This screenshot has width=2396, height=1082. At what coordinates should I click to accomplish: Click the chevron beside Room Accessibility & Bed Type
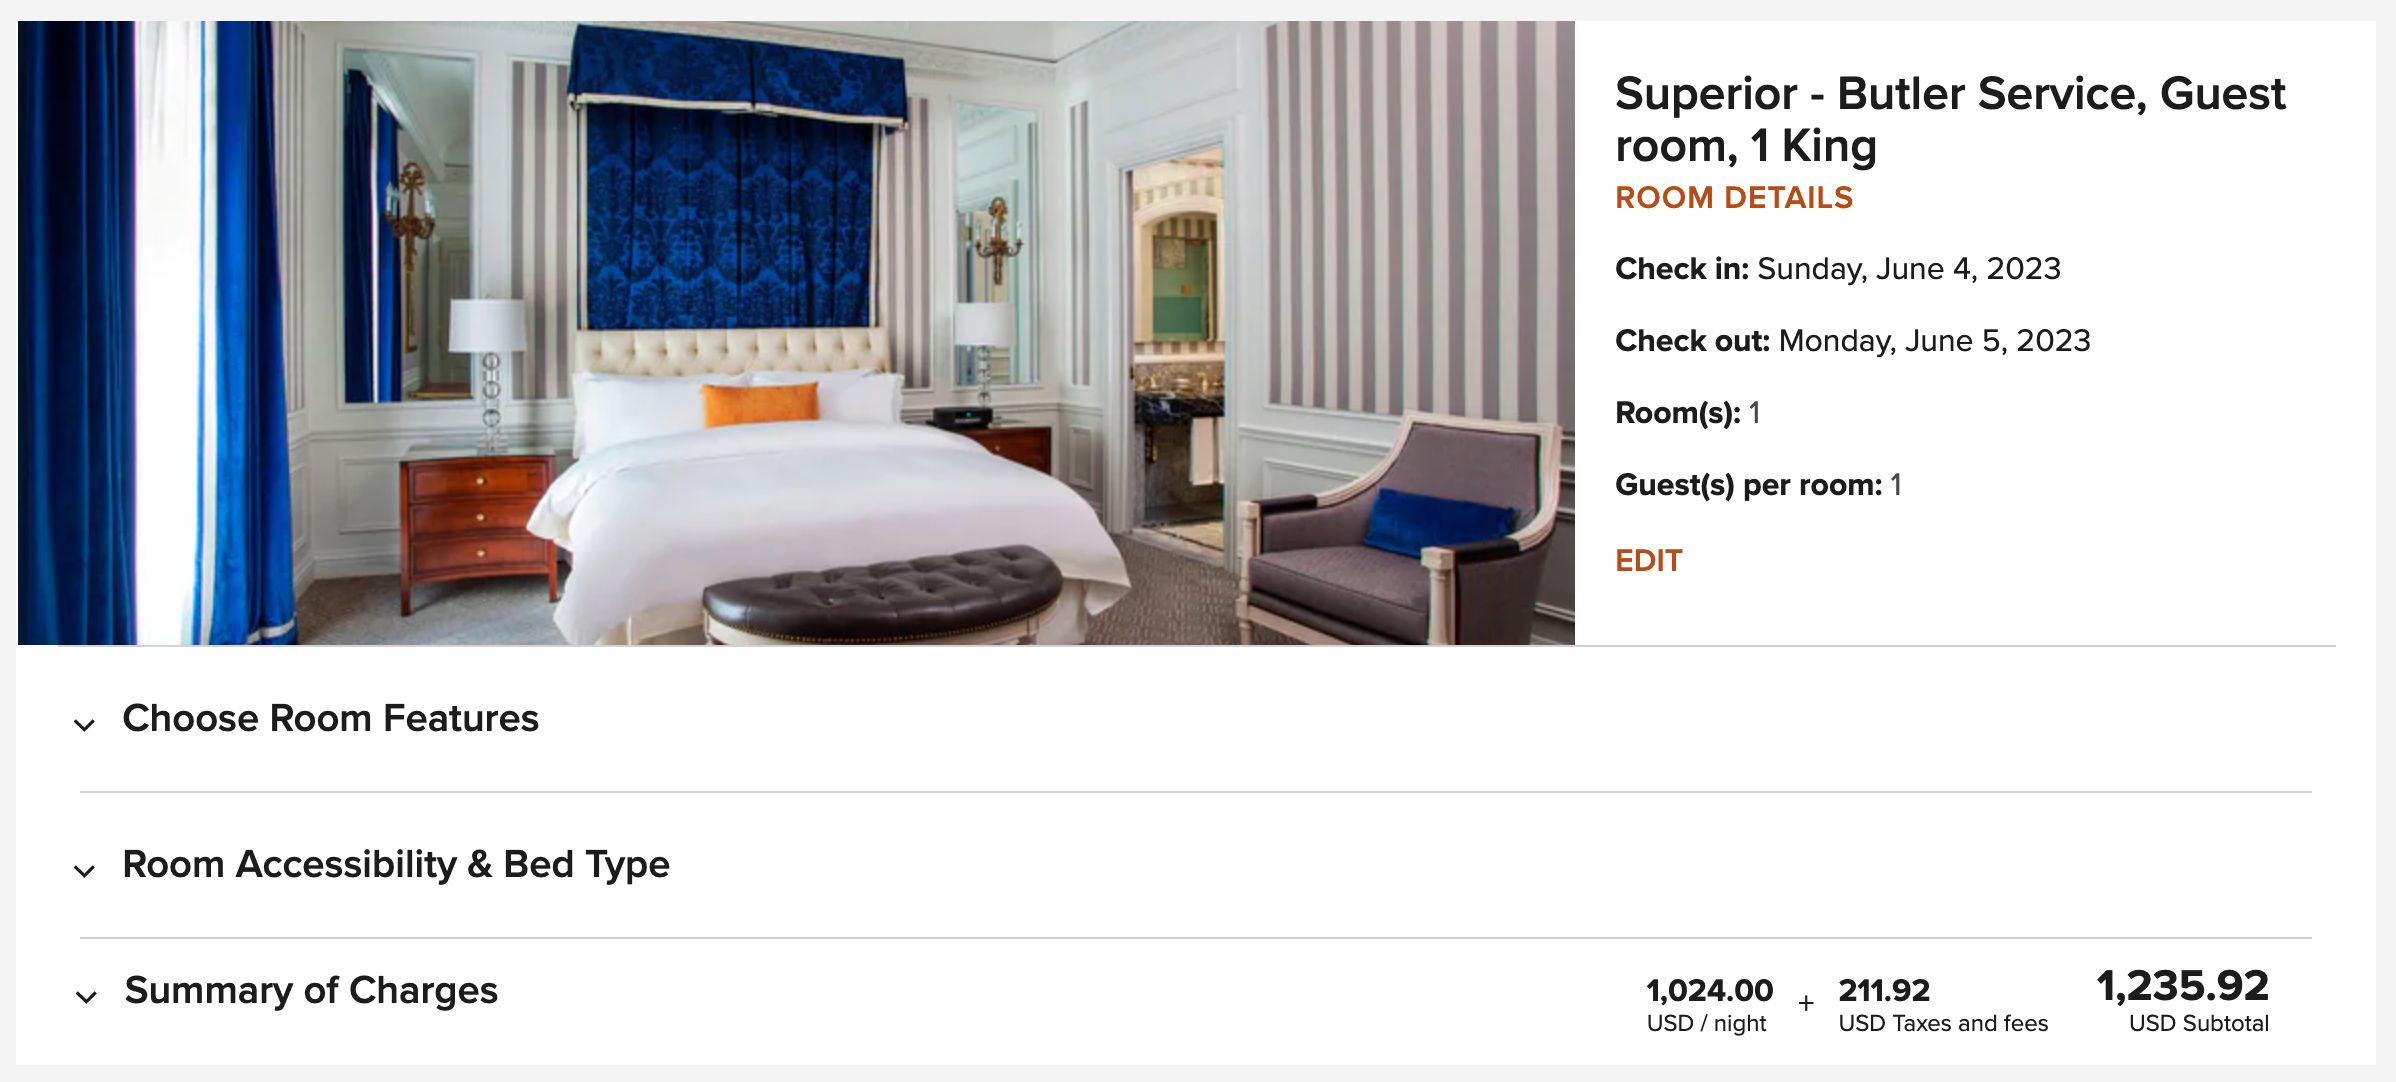[x=85, y=870]
